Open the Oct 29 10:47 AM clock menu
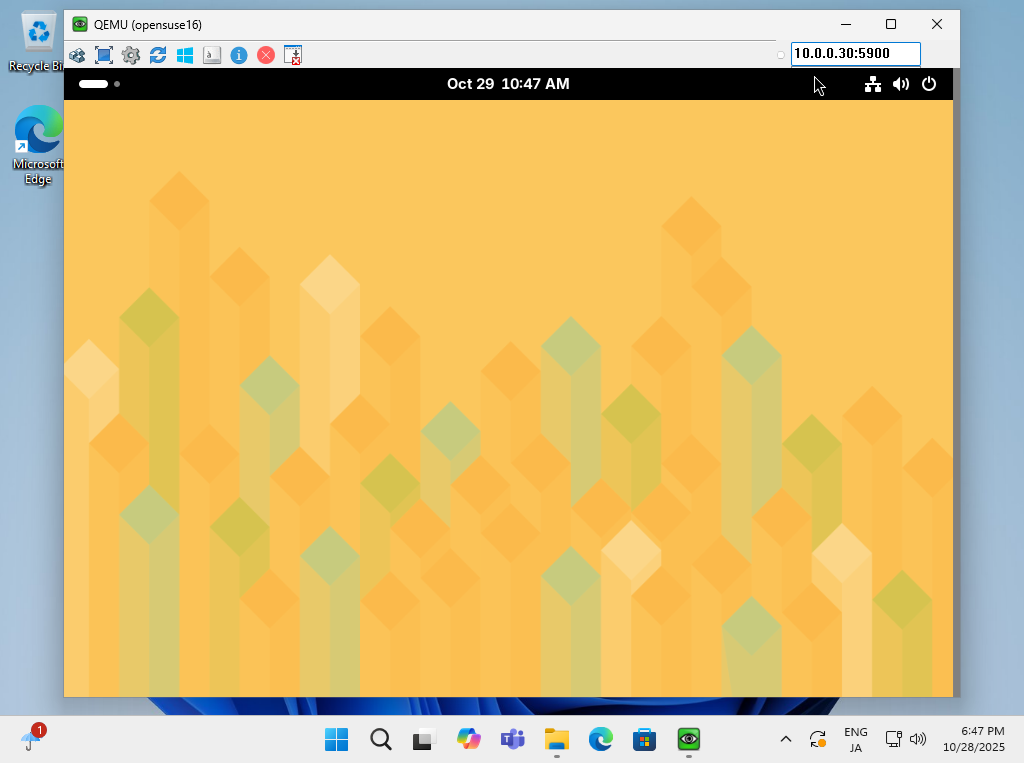The width and height of the screenshot is (1024, 763). pyautogui.click(x=508, y=84)
